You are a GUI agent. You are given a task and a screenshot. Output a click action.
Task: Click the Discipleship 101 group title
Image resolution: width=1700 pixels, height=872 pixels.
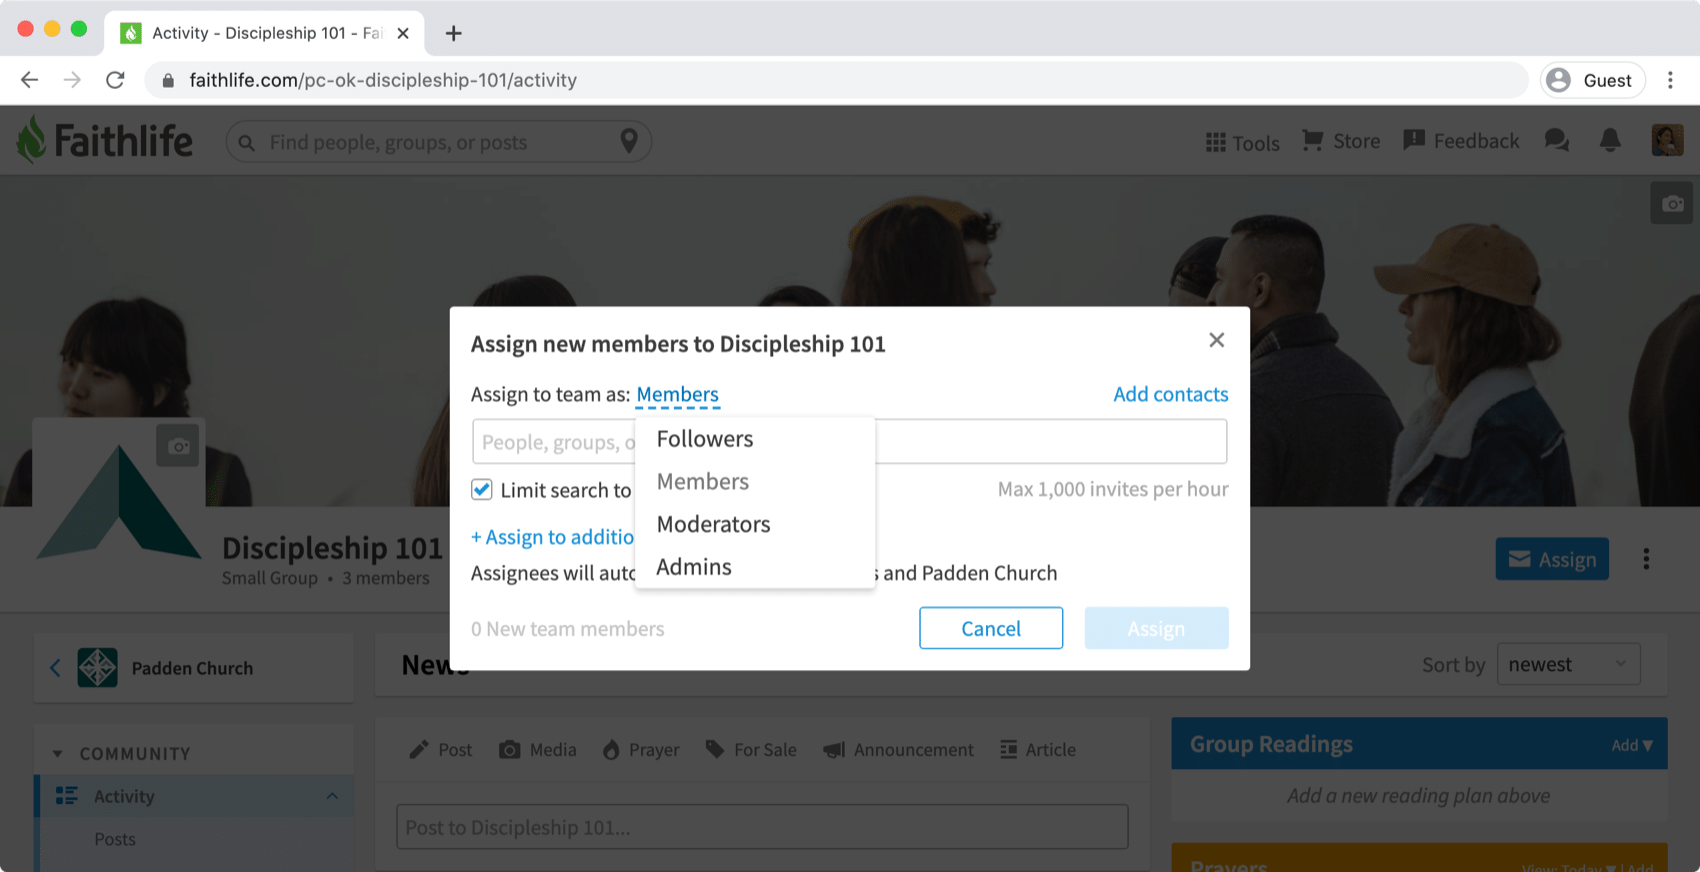[332, 548]
